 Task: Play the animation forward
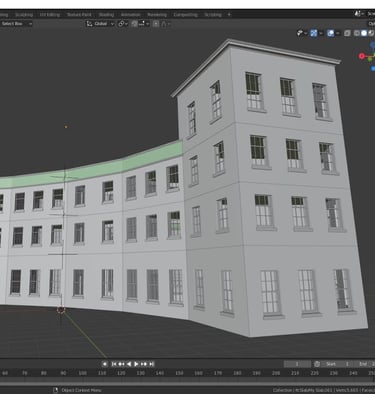click(136, 364)
